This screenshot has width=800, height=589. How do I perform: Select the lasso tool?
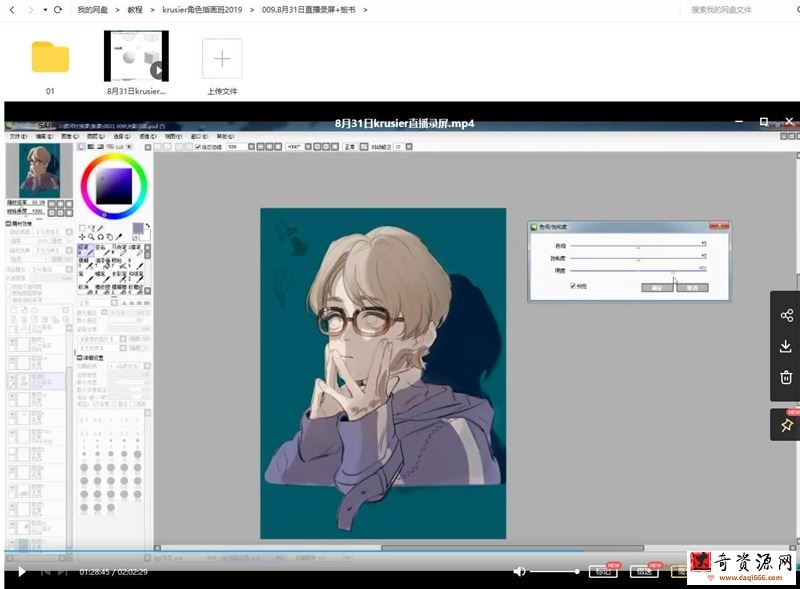(91, 228)
